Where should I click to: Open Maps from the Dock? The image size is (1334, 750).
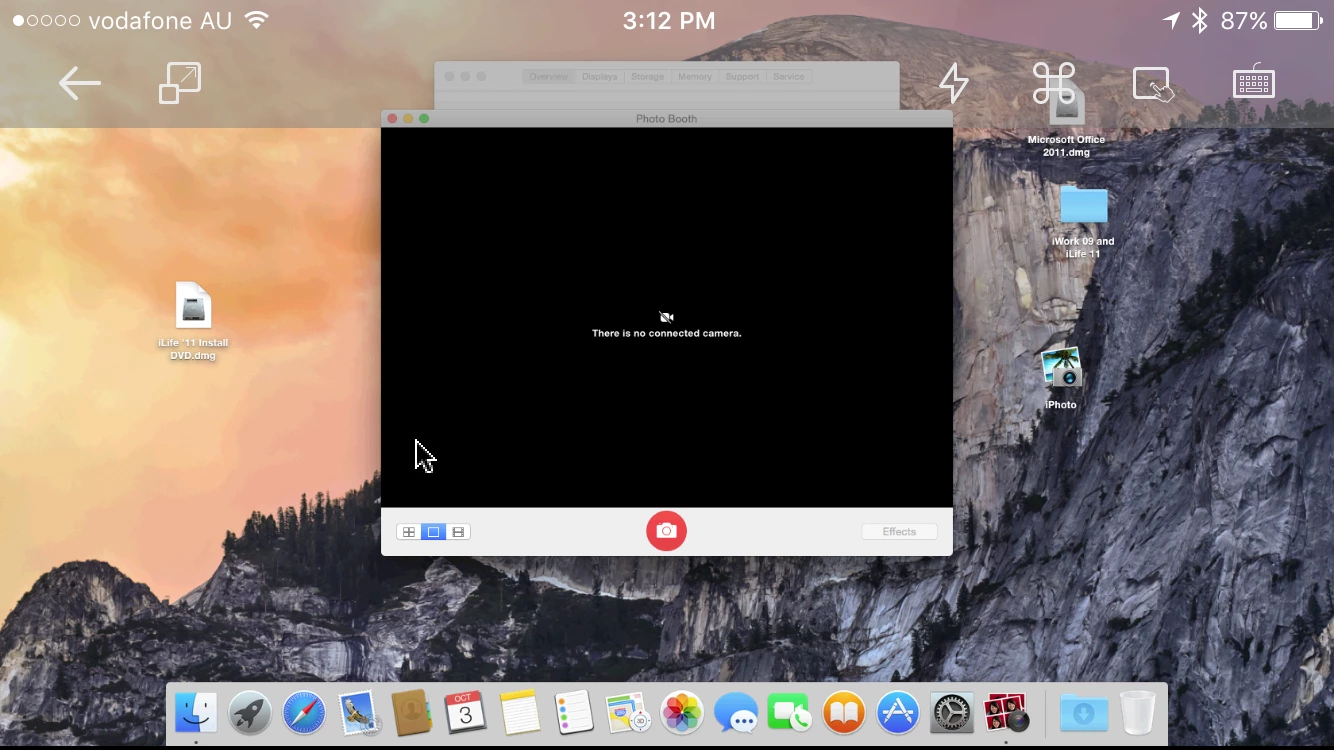[628, 714]
